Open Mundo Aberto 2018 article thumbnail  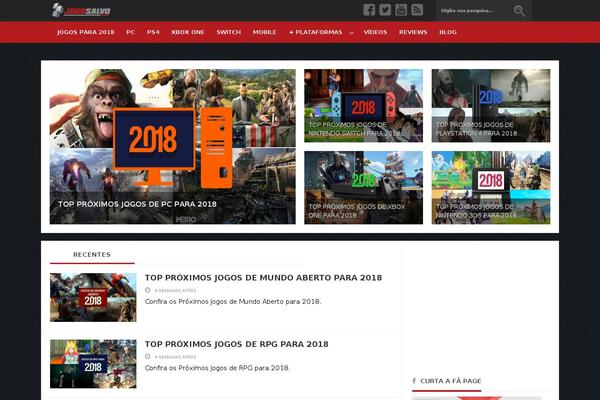tap(93, 297)
